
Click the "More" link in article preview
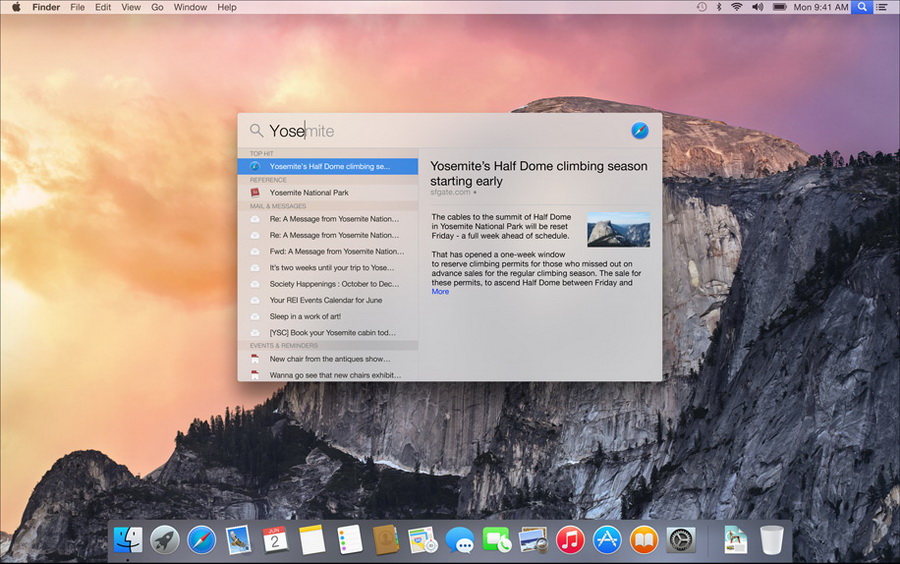[x=440, y=291]
